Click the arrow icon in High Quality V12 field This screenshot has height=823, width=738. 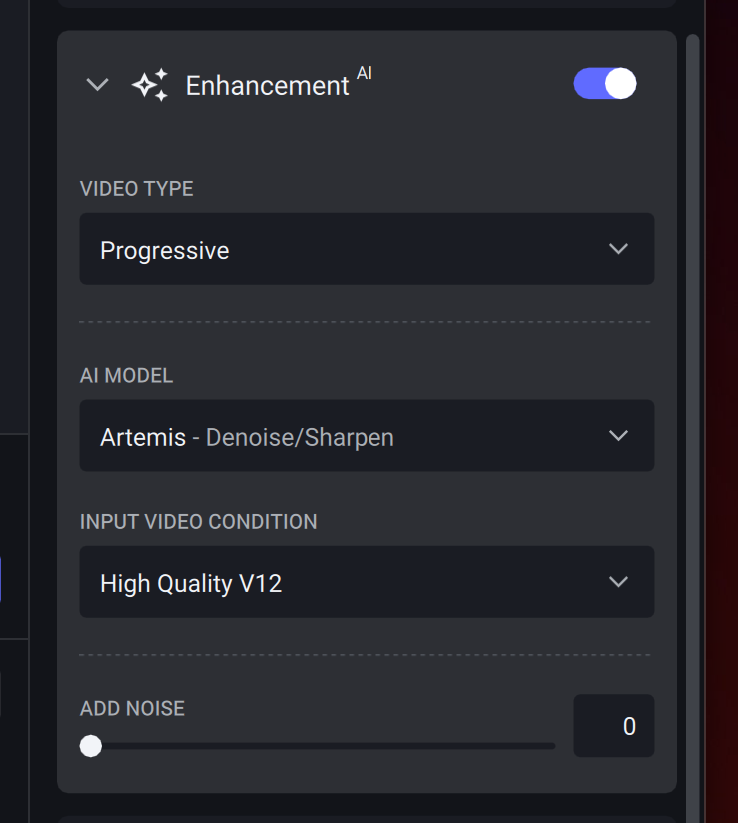tap(618, 582)
